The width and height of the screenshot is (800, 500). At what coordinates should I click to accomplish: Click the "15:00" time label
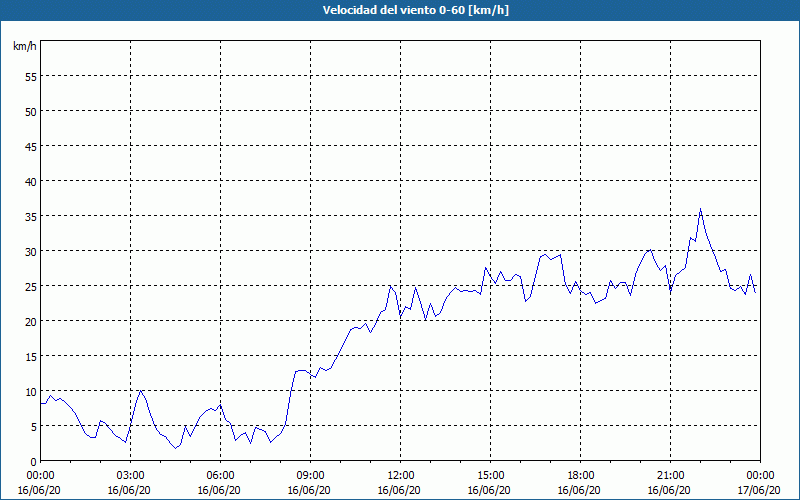[491, 476]
